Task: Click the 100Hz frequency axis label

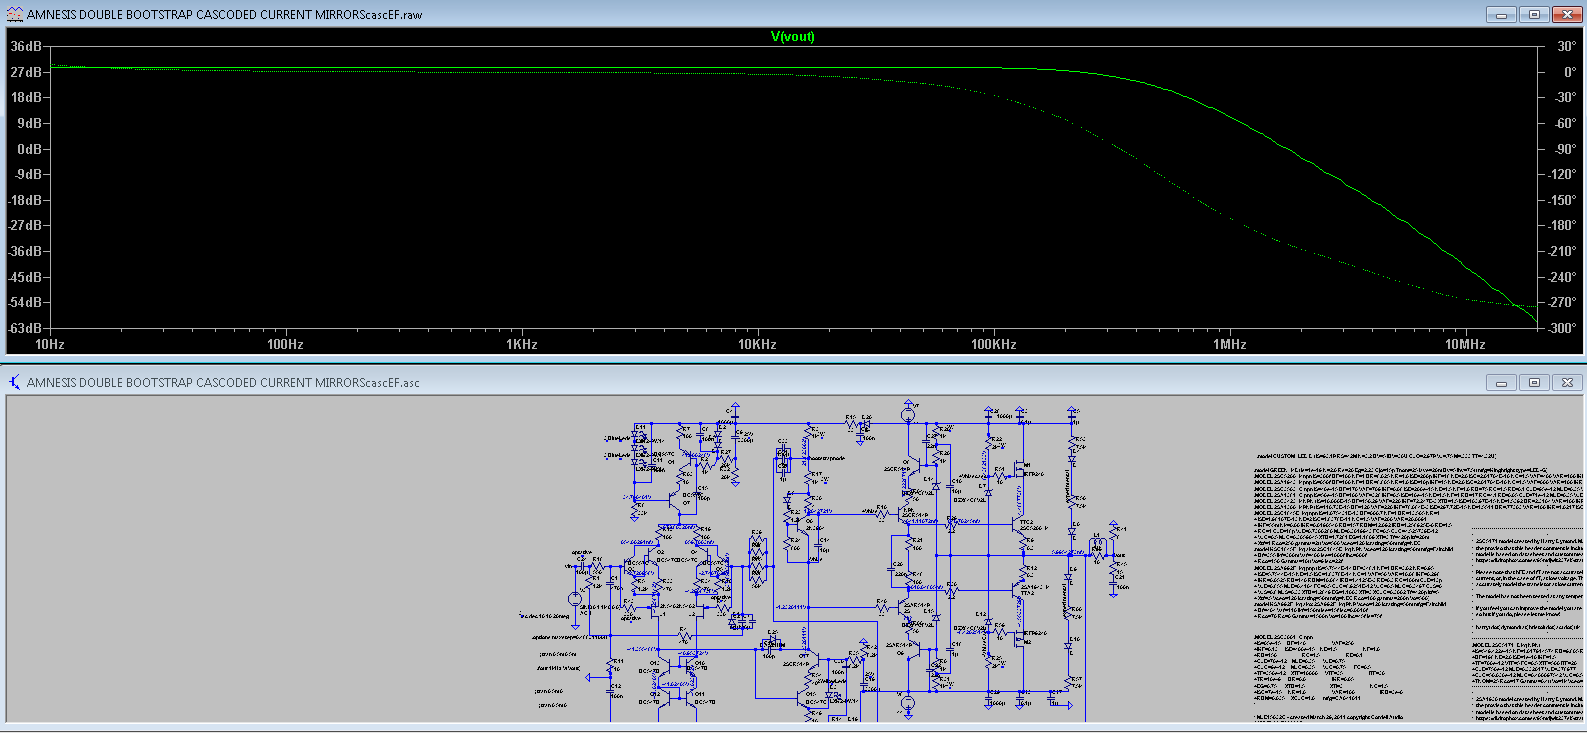Action: [x=285, y=345]
